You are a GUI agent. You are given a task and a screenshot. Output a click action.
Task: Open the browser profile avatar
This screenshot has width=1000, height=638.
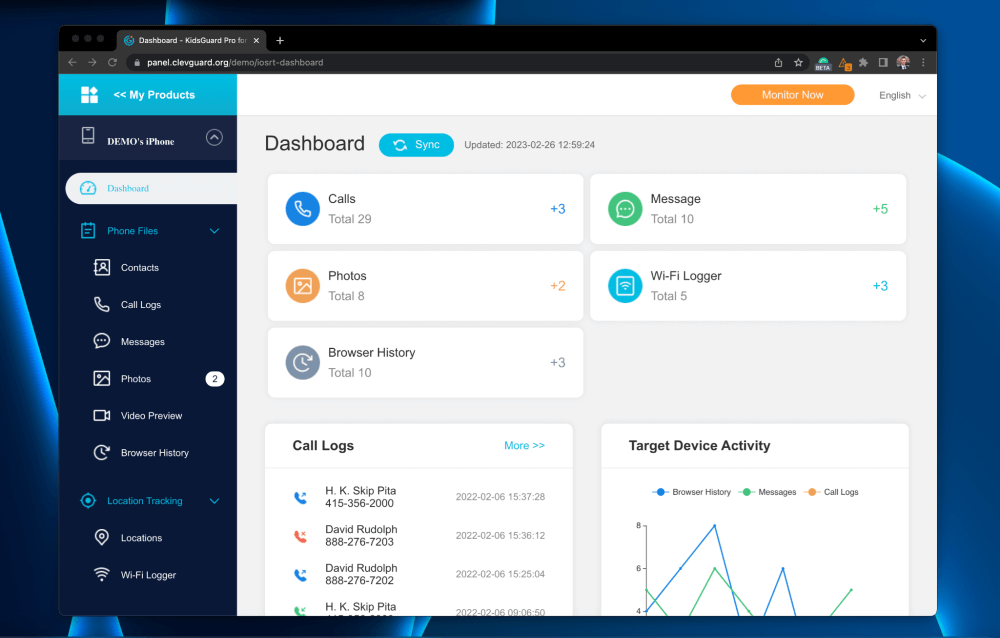(x=903, y=63)
